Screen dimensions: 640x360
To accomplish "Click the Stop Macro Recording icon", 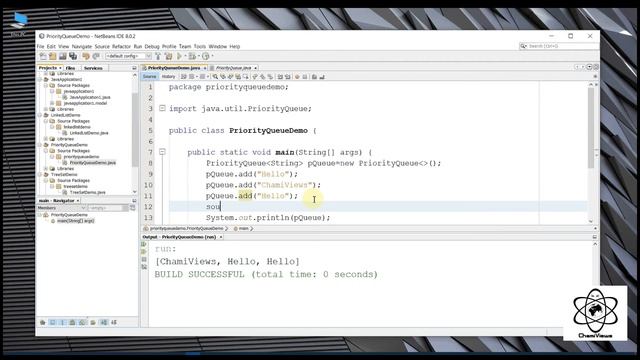I will tap(304, 76).
